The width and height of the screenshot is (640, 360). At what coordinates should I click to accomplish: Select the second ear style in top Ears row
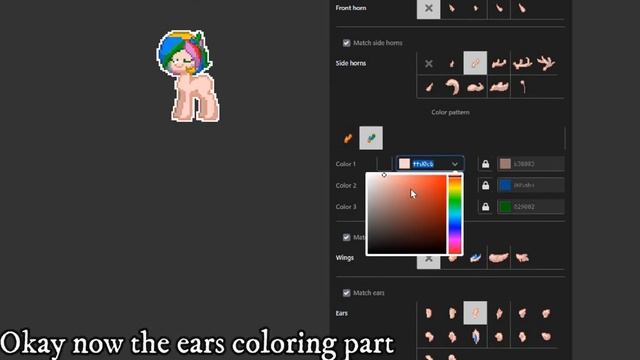tap(452, 313)
